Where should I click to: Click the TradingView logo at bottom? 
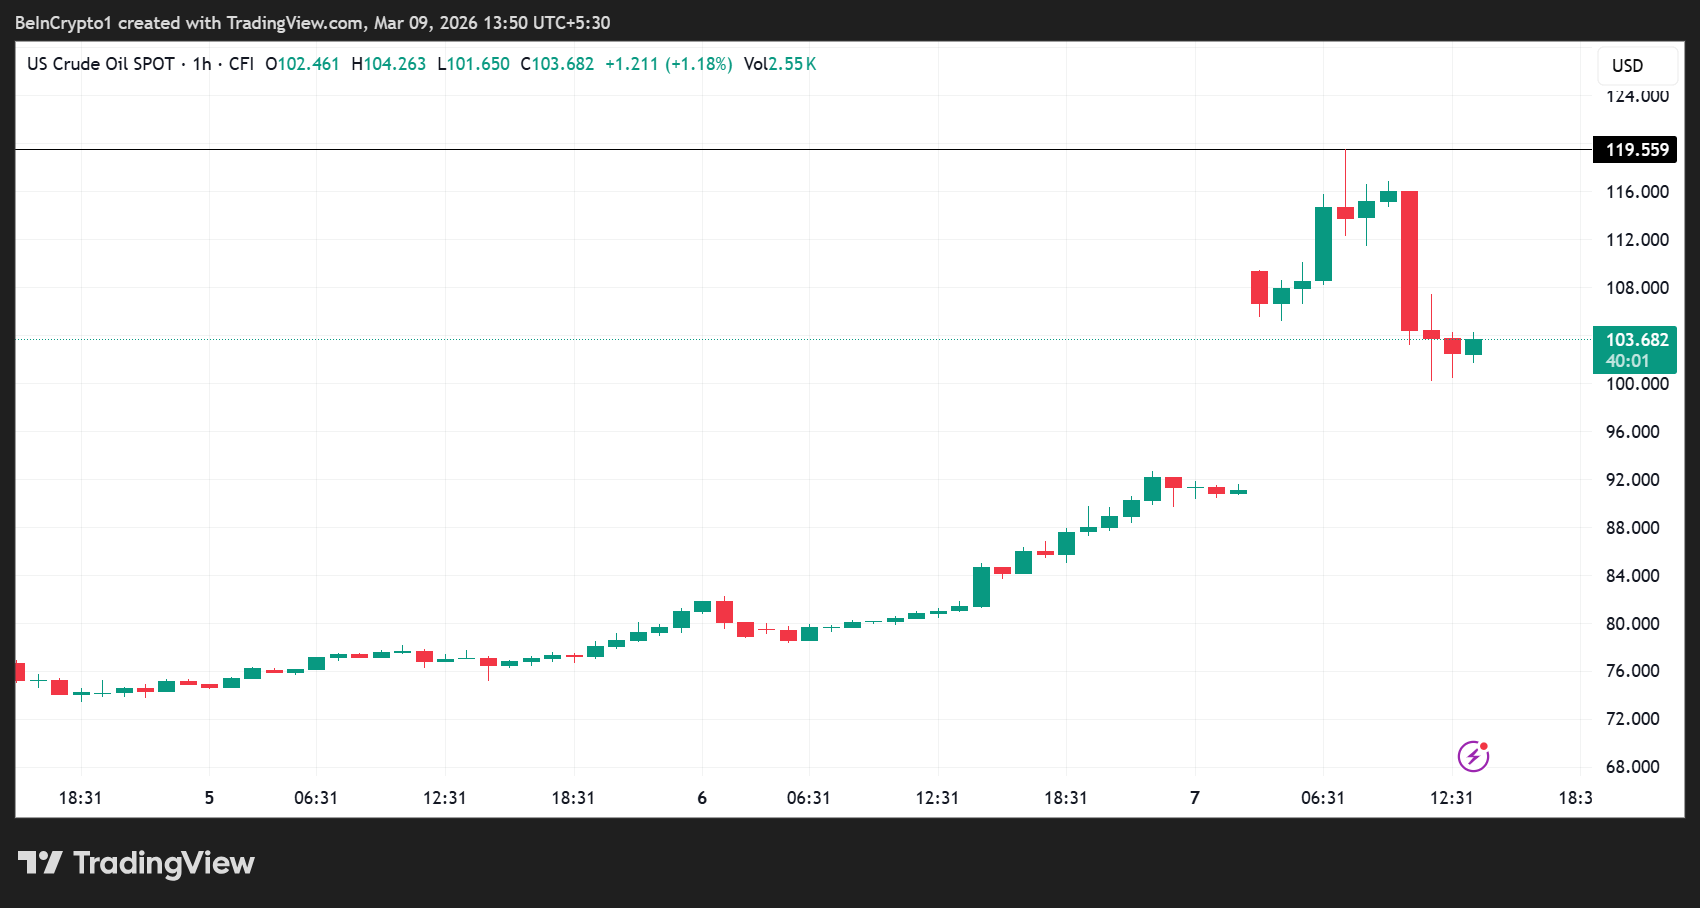point(136,863)
